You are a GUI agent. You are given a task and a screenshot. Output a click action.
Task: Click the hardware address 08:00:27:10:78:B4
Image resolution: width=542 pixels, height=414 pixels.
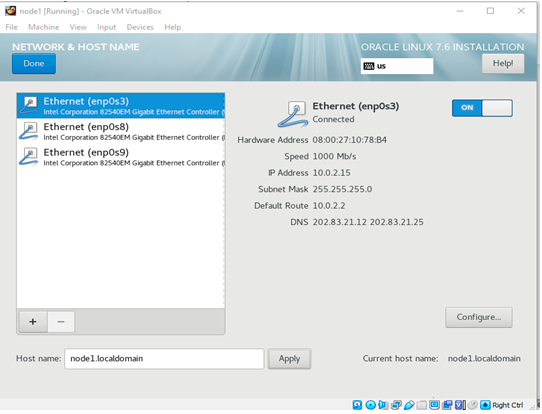coord(349,140)
